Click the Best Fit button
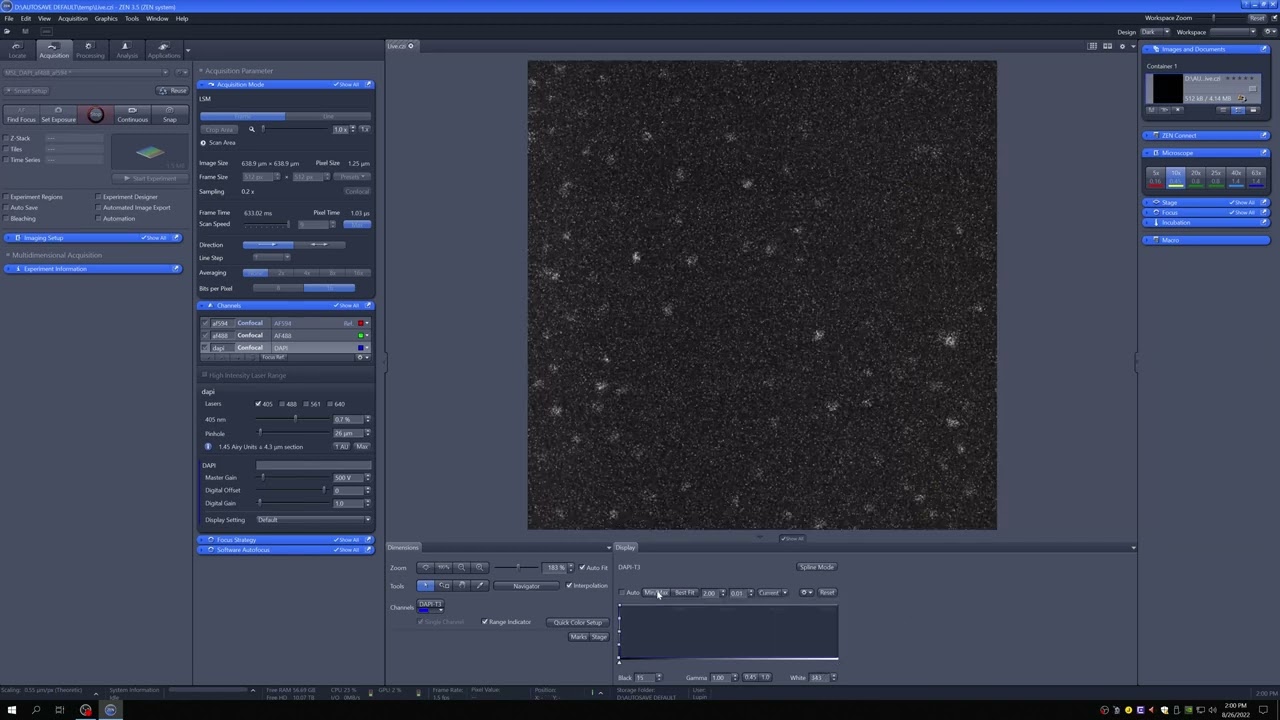This screenshot has height=720, width=1280. [685, 593]
